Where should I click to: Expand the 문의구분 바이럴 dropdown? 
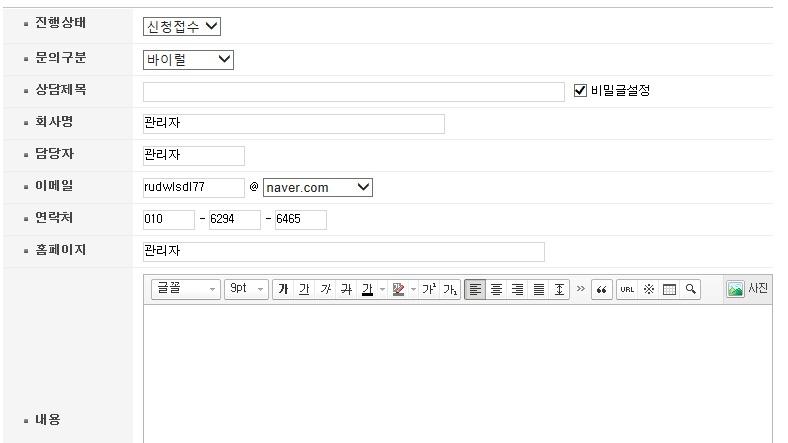pyautogui.click(x=189, y=59)
